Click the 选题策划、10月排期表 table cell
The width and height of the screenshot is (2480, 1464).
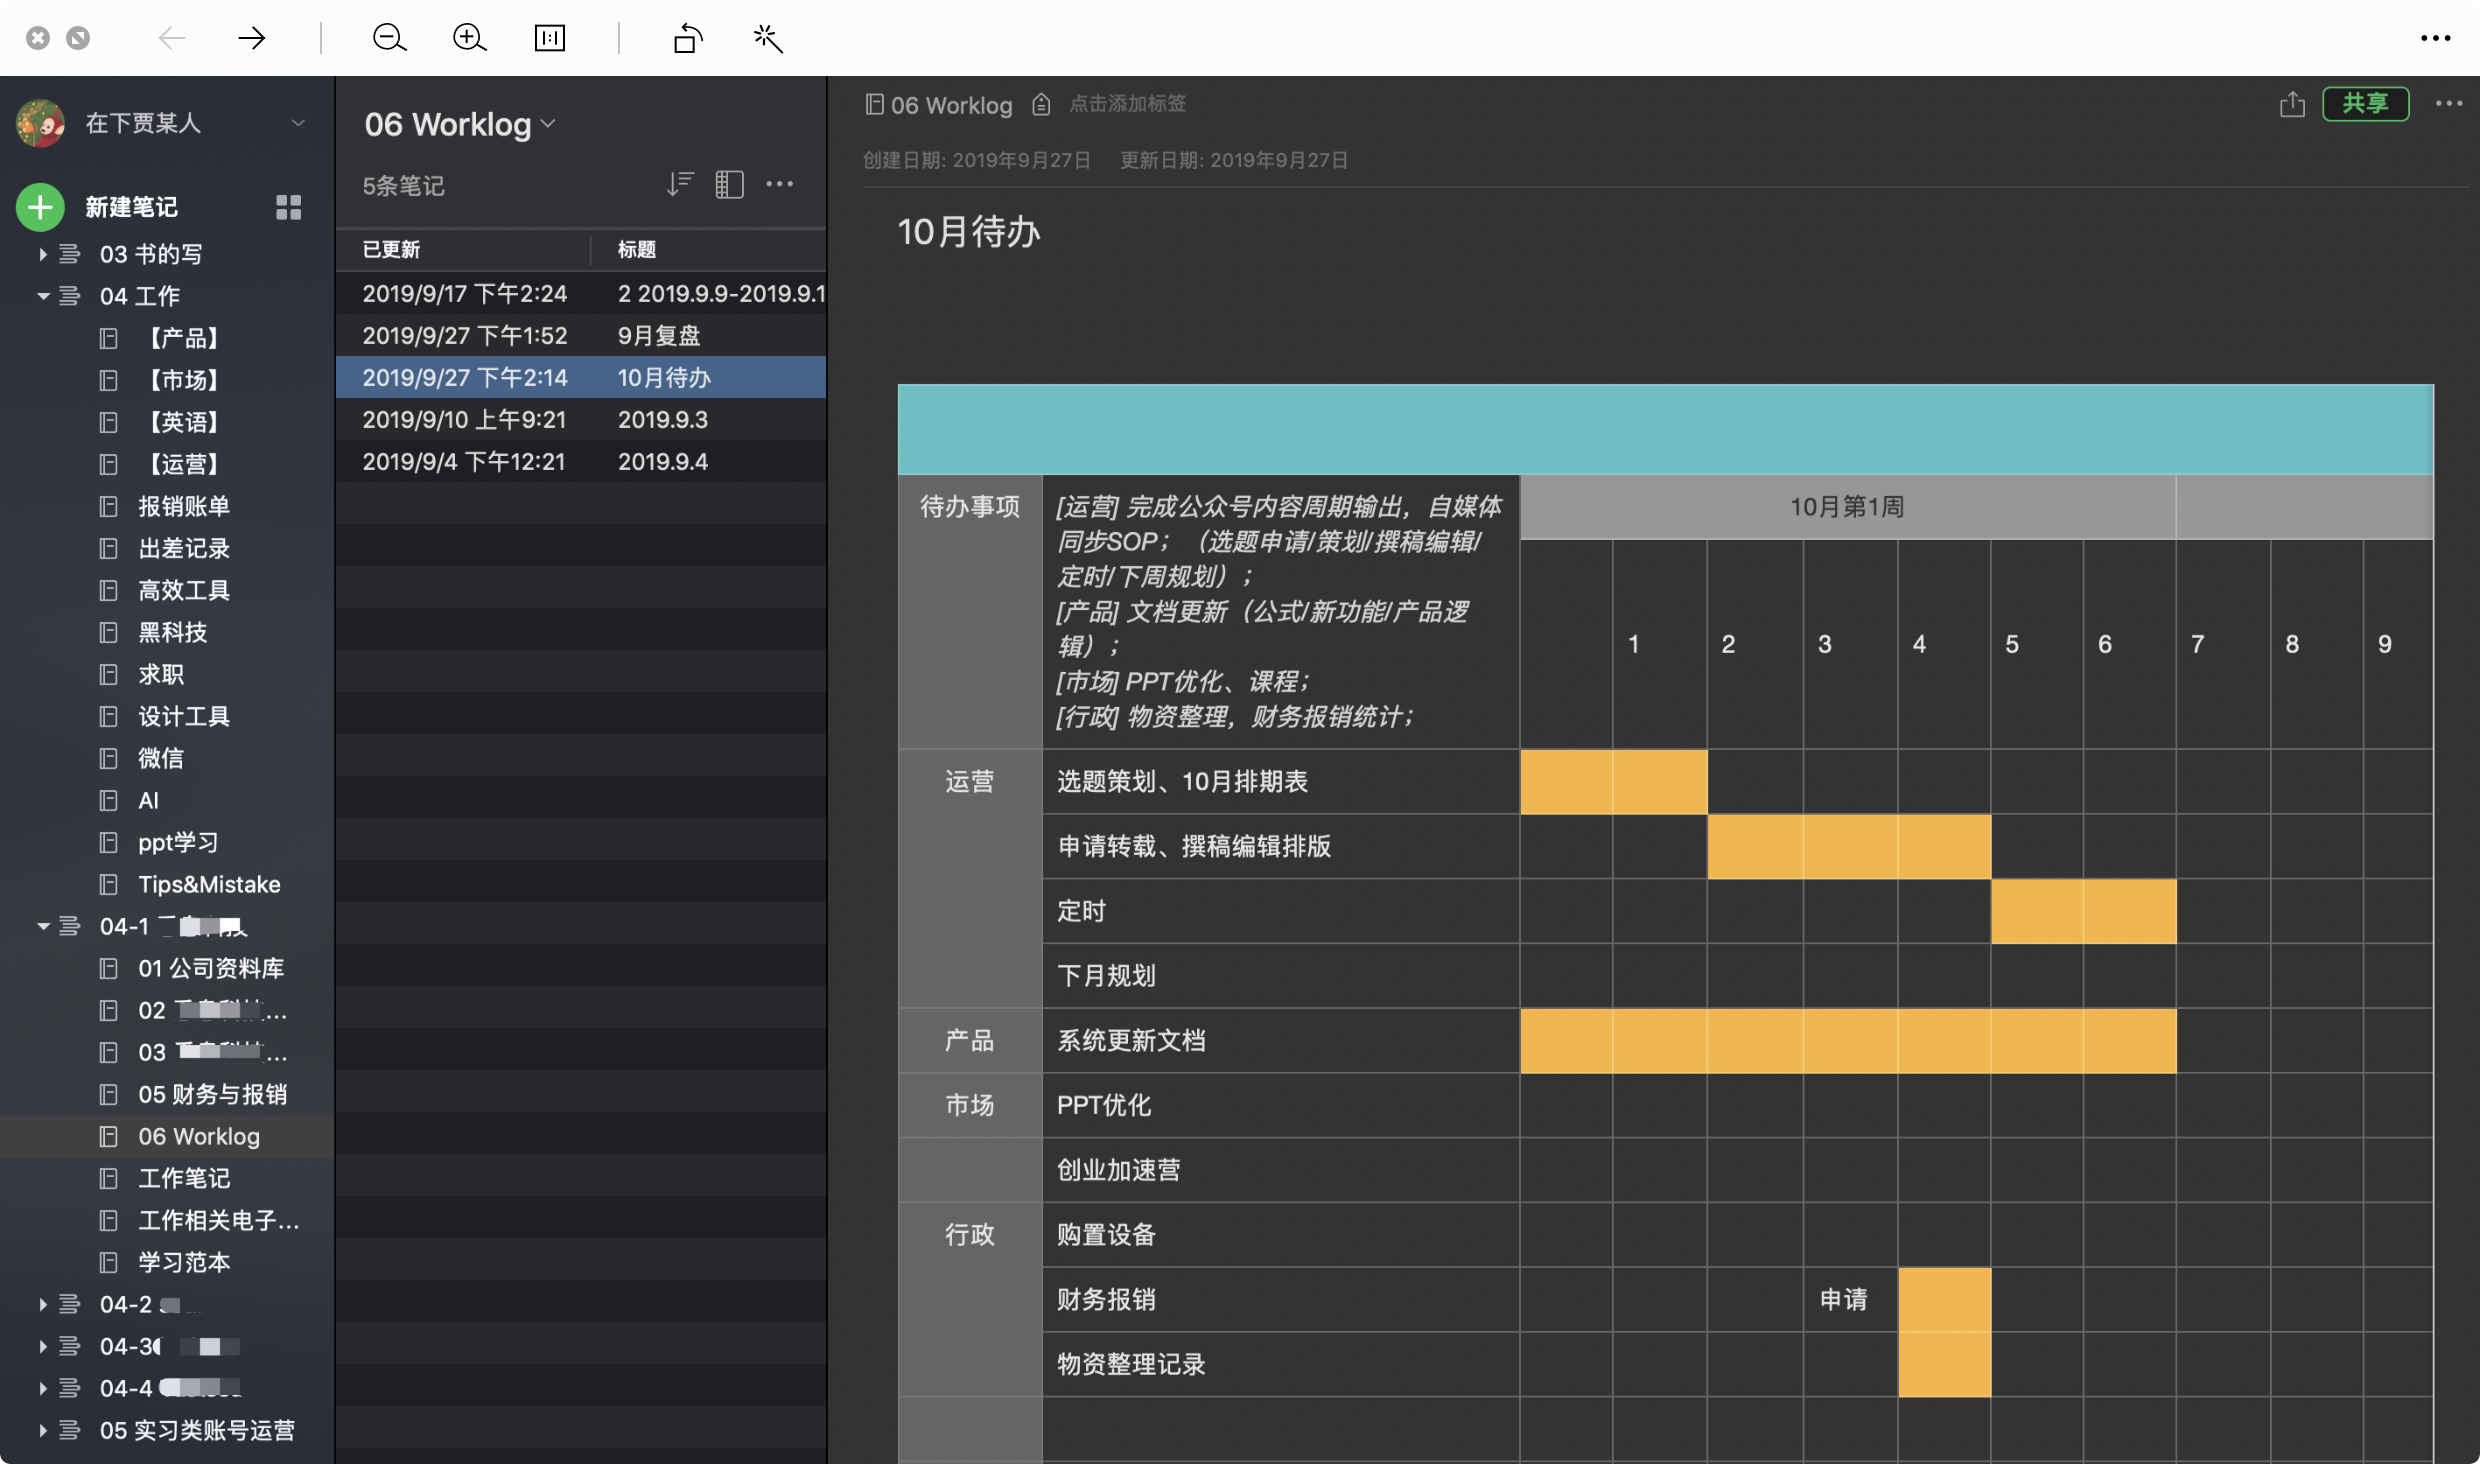click(x=1281, y=781)
